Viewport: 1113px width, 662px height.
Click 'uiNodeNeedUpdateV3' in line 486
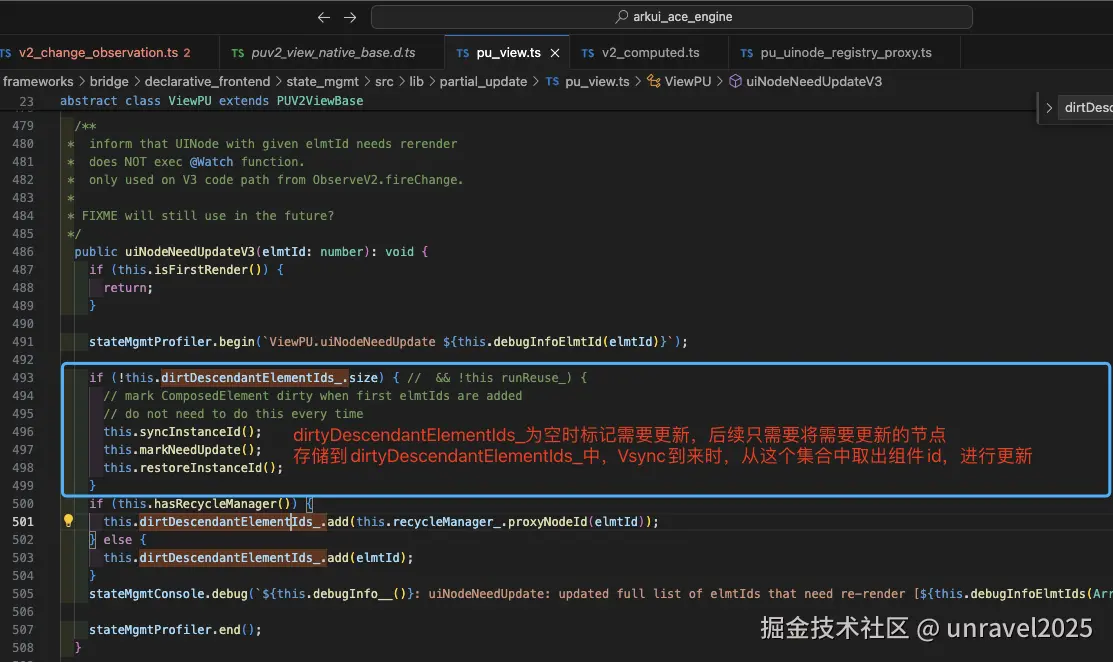click(x=190, y=252)
